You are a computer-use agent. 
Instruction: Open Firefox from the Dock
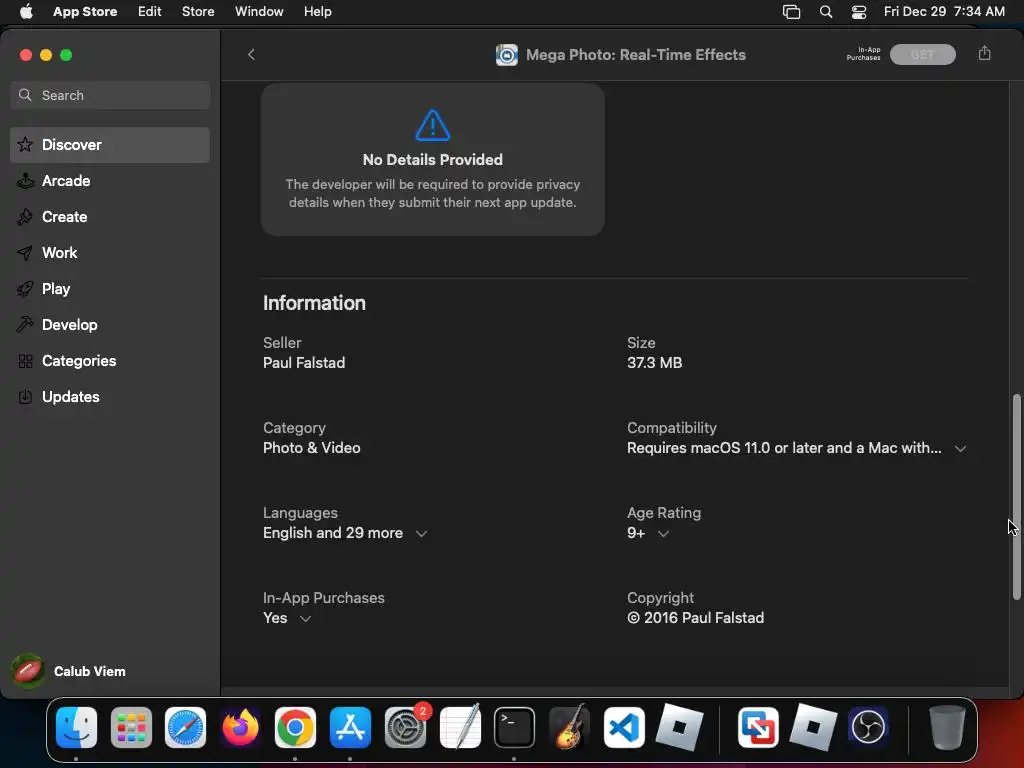[x=240, y=728]
